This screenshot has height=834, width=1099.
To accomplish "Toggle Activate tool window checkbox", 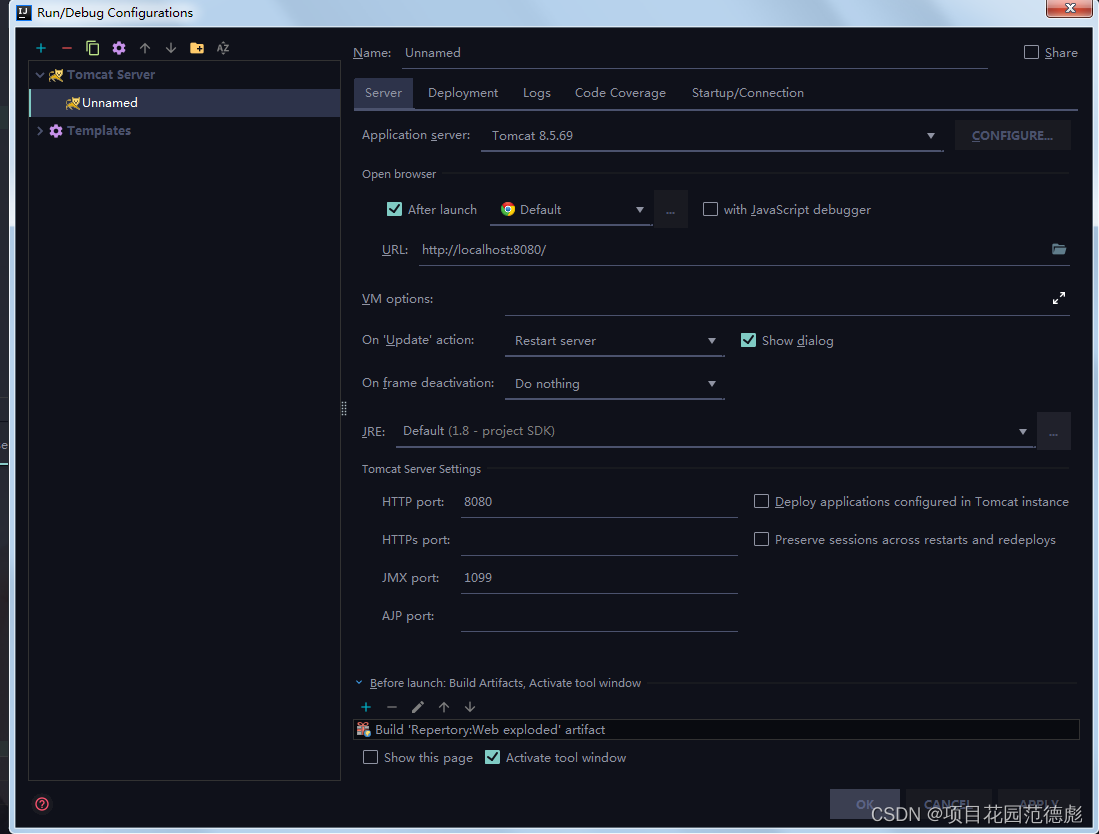I will 493,758.
